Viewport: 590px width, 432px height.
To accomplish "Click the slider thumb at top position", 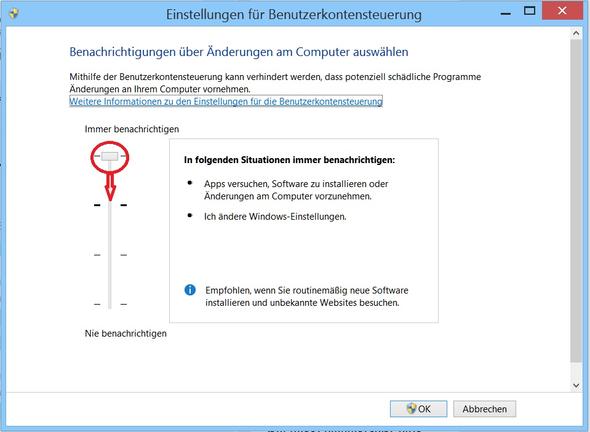I will tap(110, 156).
